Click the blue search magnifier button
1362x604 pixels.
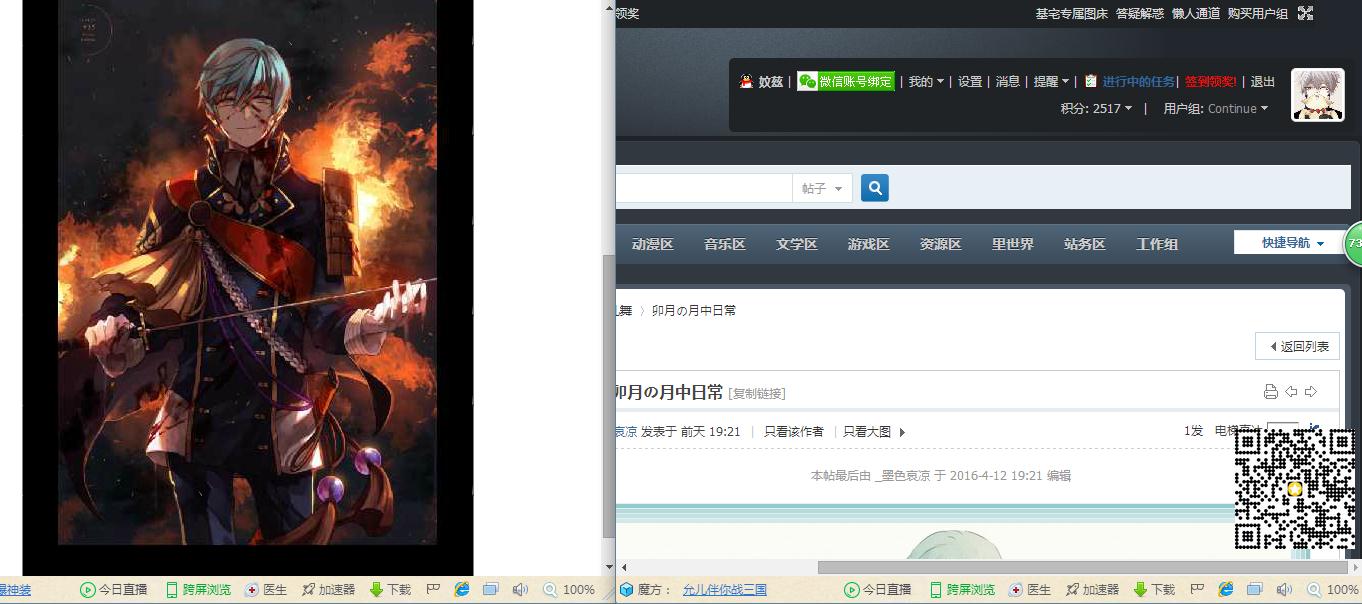click(874, 188)
